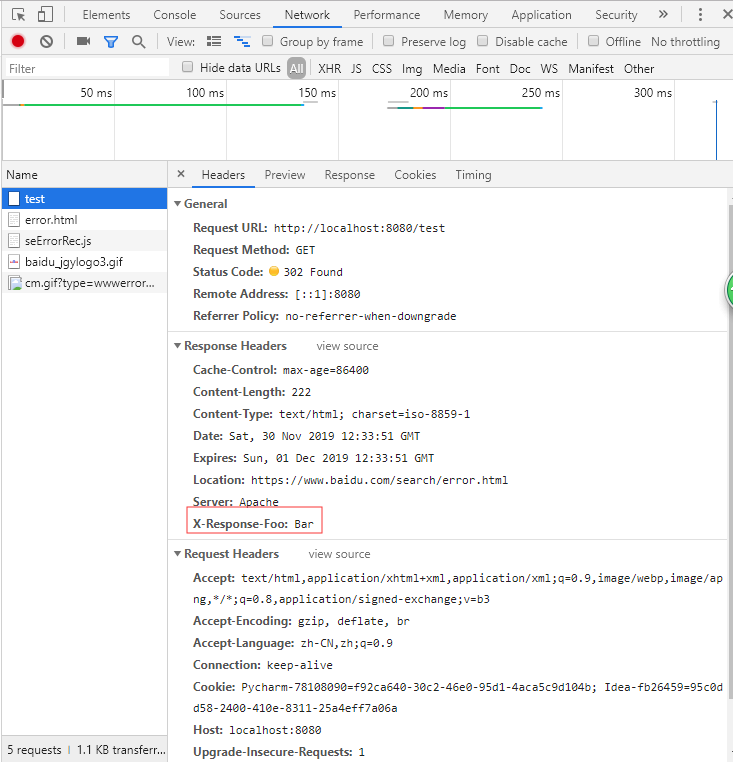The width and height of the screenshot is (733, 762).
Task: Select the All filter type
Action: coord(297,69)
